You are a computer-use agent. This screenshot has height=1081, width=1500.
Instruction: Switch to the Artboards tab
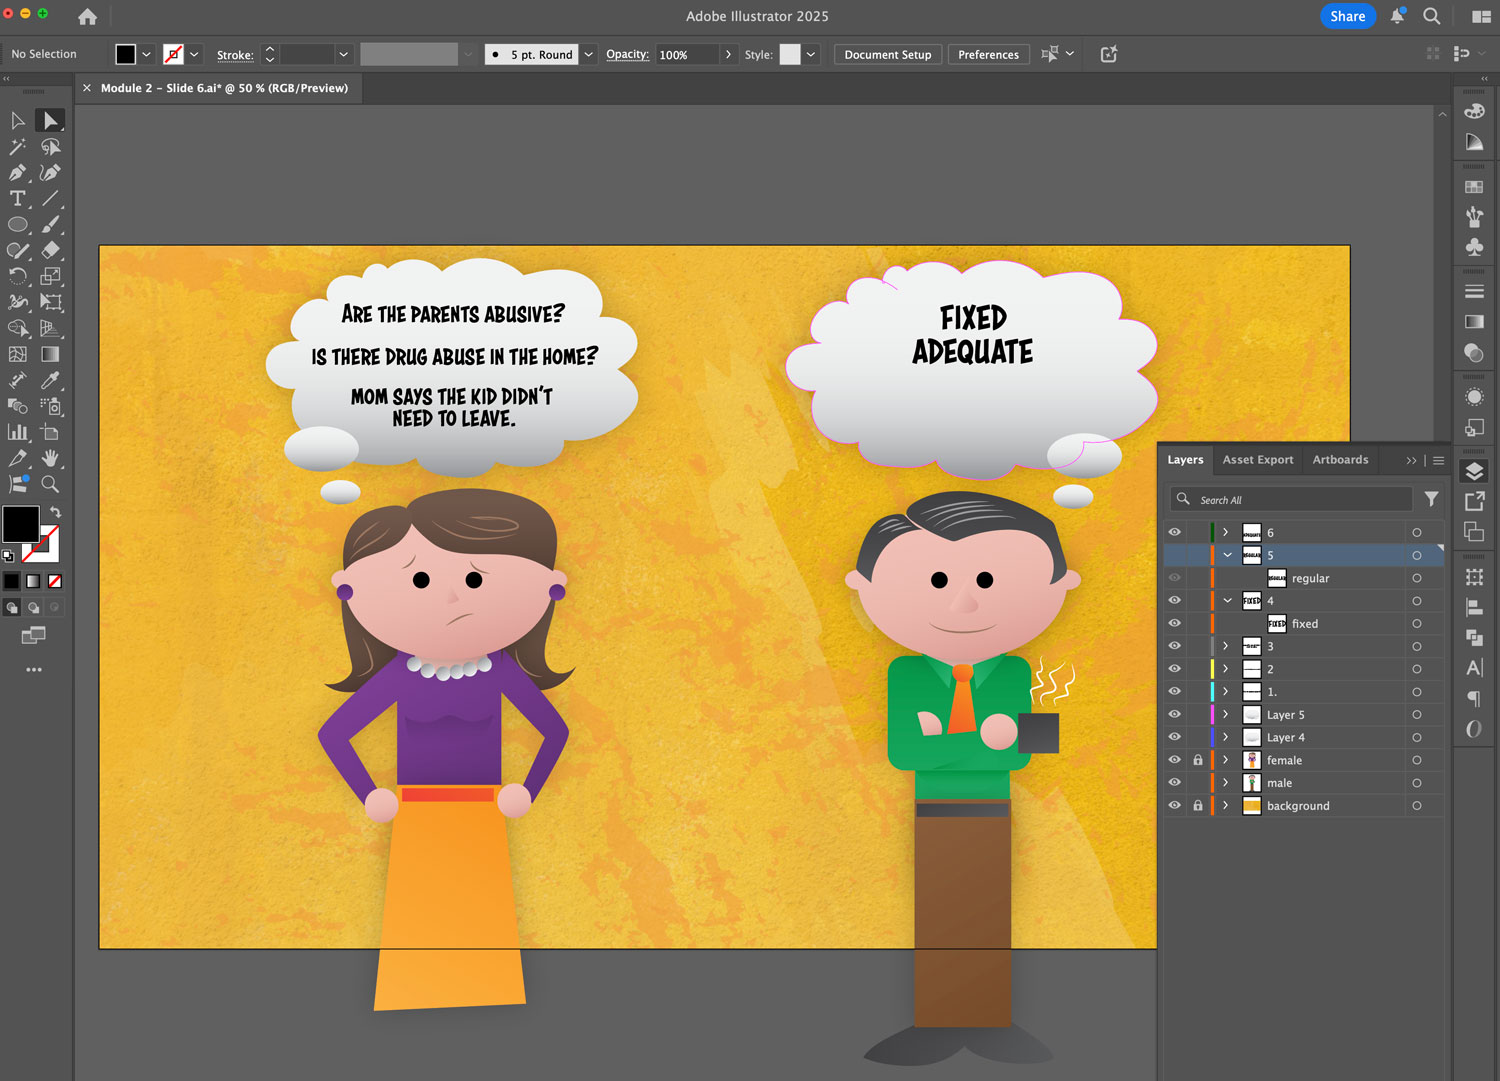1340,459
